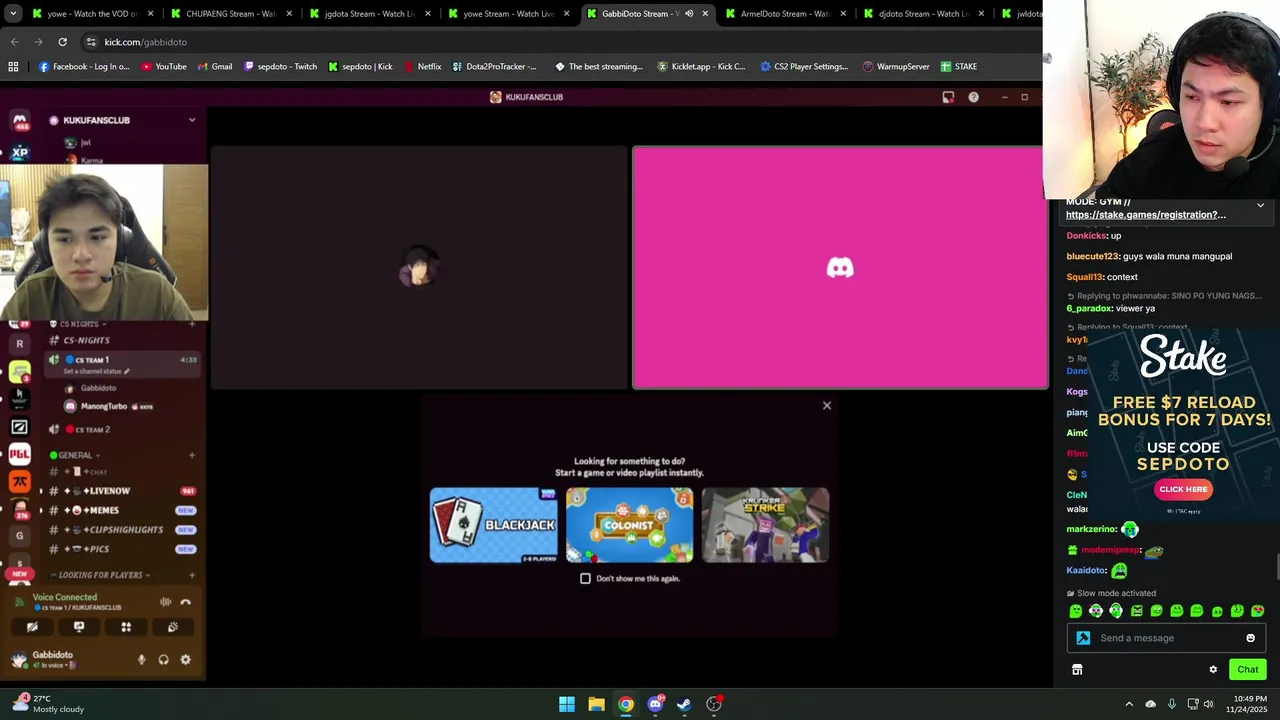This screenshot has width=1280, height=720.
Task: Select the pink Discord-logo participant tile
Action: click(x=840, y=267)
